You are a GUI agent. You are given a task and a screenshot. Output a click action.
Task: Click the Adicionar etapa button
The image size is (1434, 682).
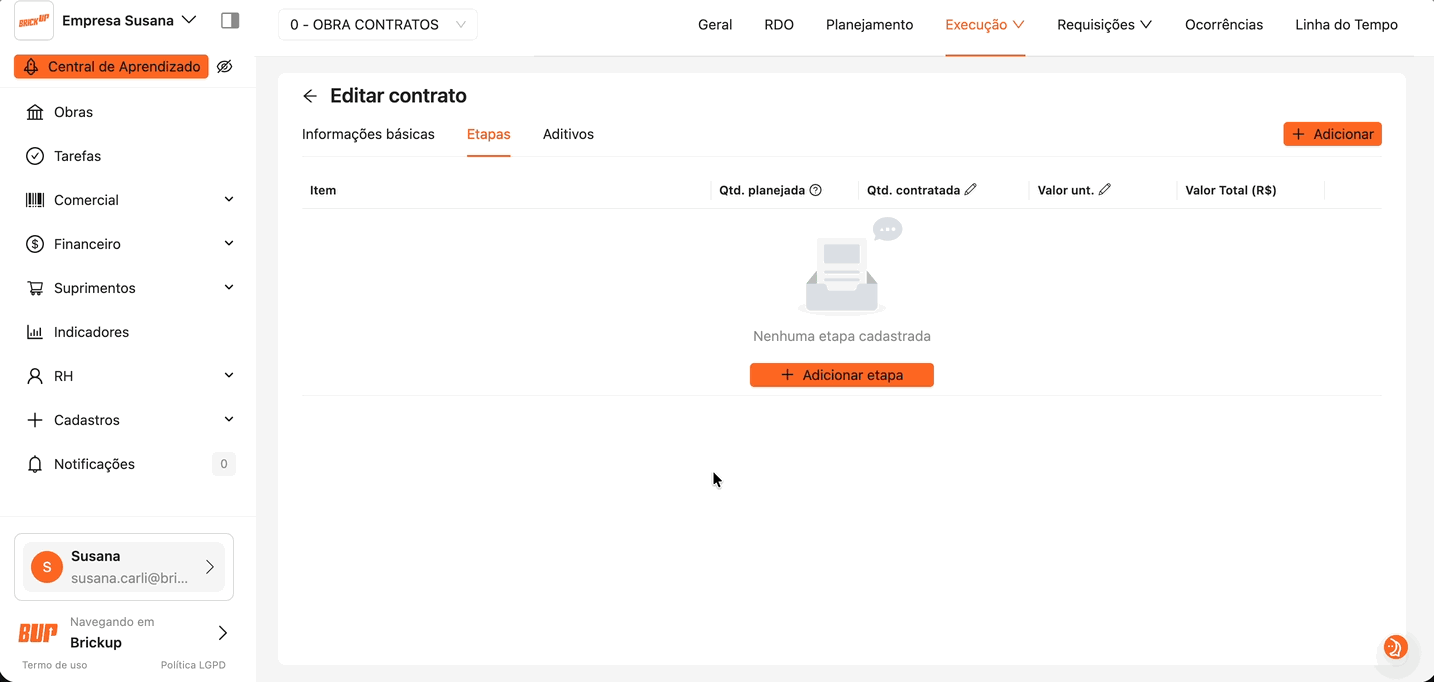pos(841,375)
